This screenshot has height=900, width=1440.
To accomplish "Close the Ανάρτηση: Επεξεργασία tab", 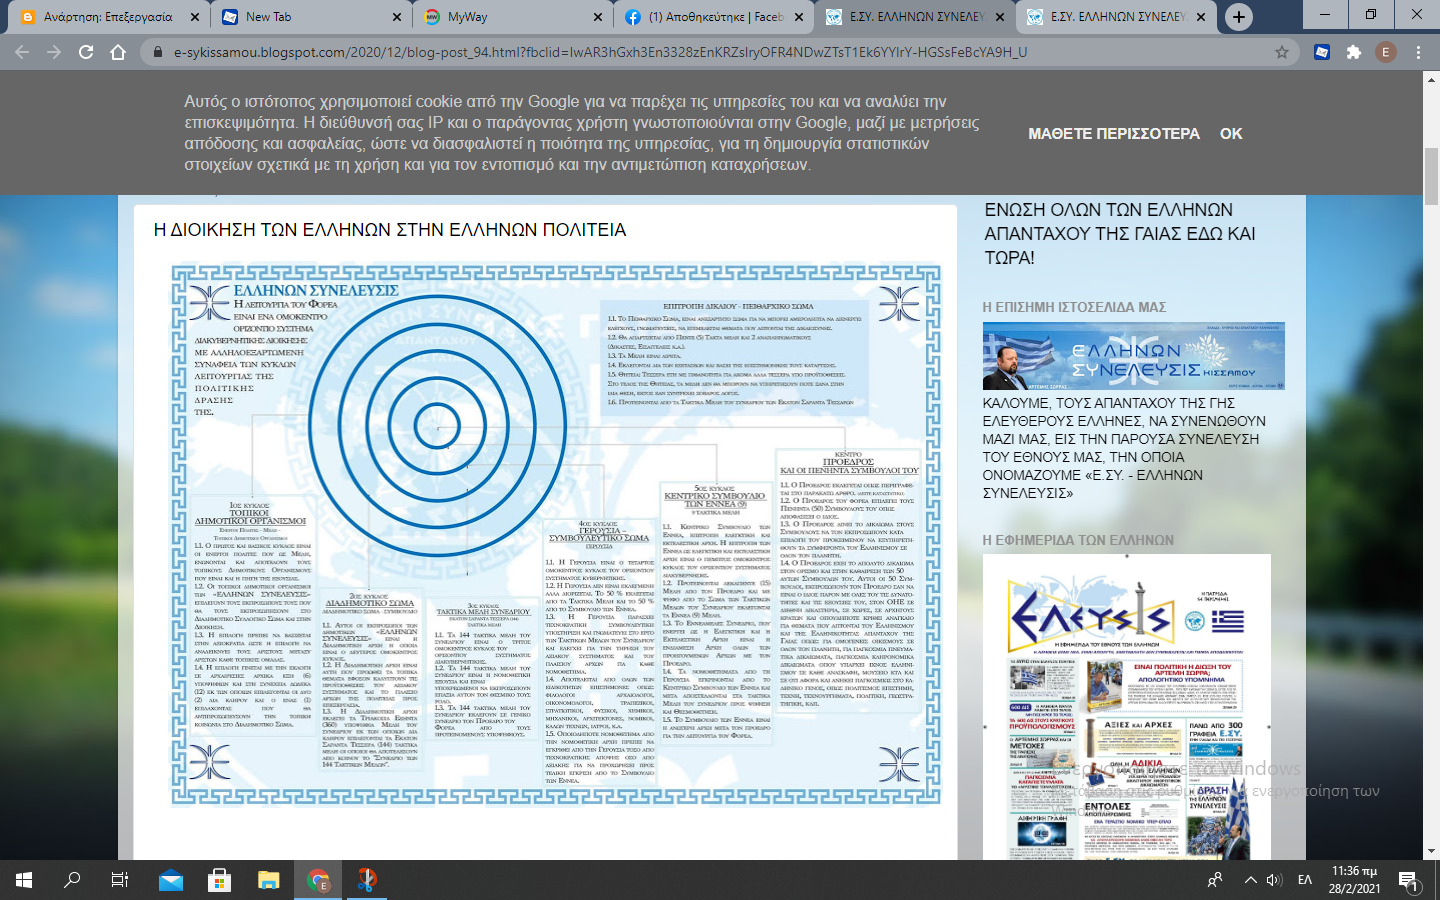I will pos(195,17).
